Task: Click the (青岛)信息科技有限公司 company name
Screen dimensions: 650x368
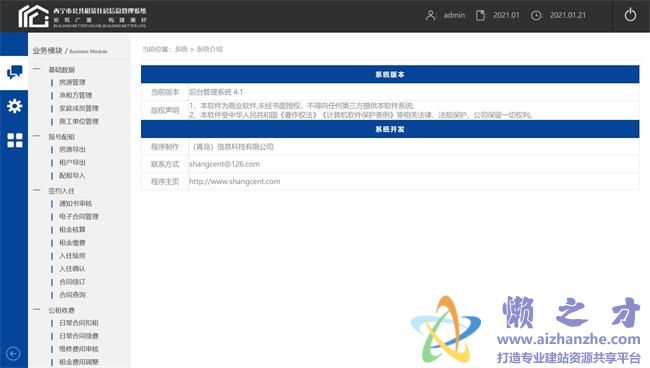Action: click(x=232, y=147)
